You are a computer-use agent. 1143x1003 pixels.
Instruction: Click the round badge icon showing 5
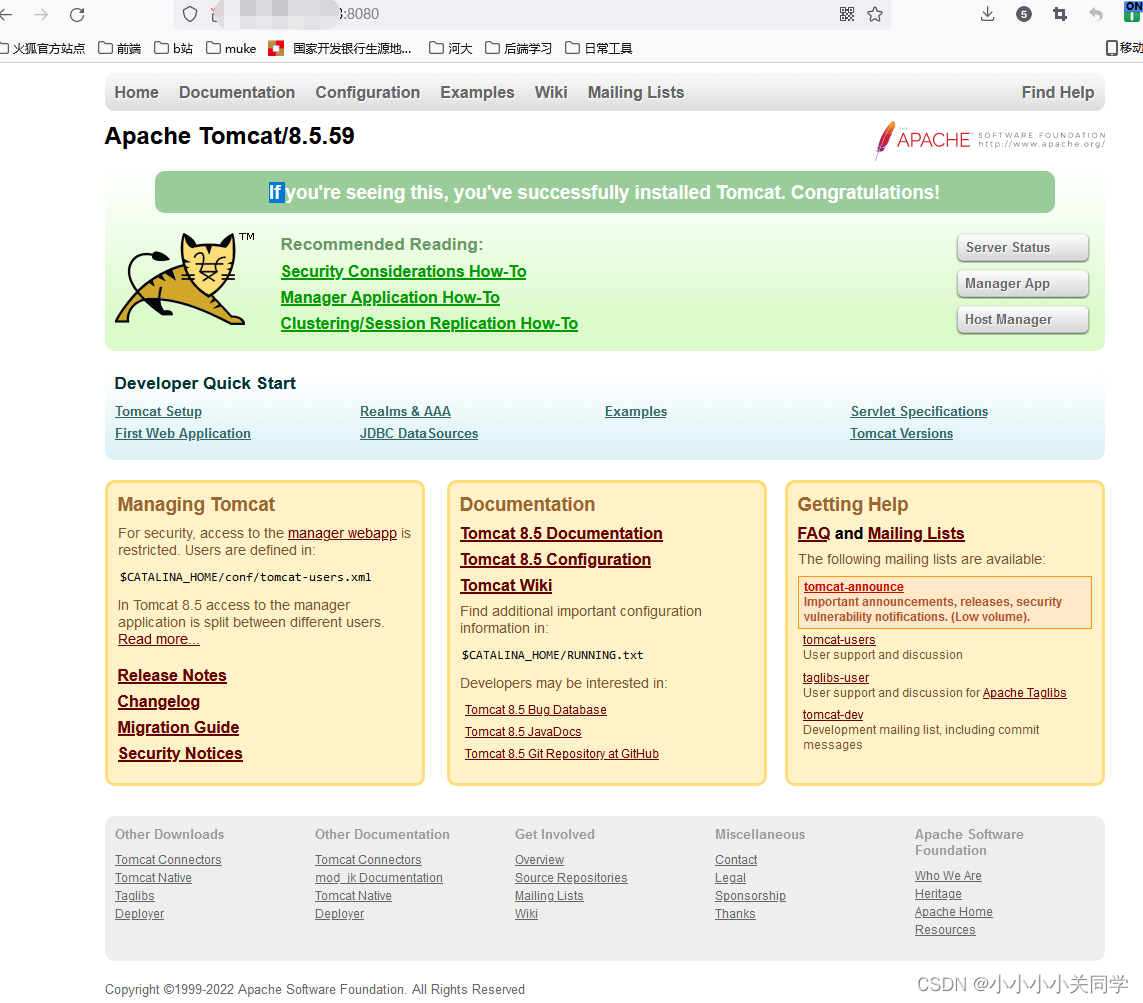click(x=1023, y=14)
